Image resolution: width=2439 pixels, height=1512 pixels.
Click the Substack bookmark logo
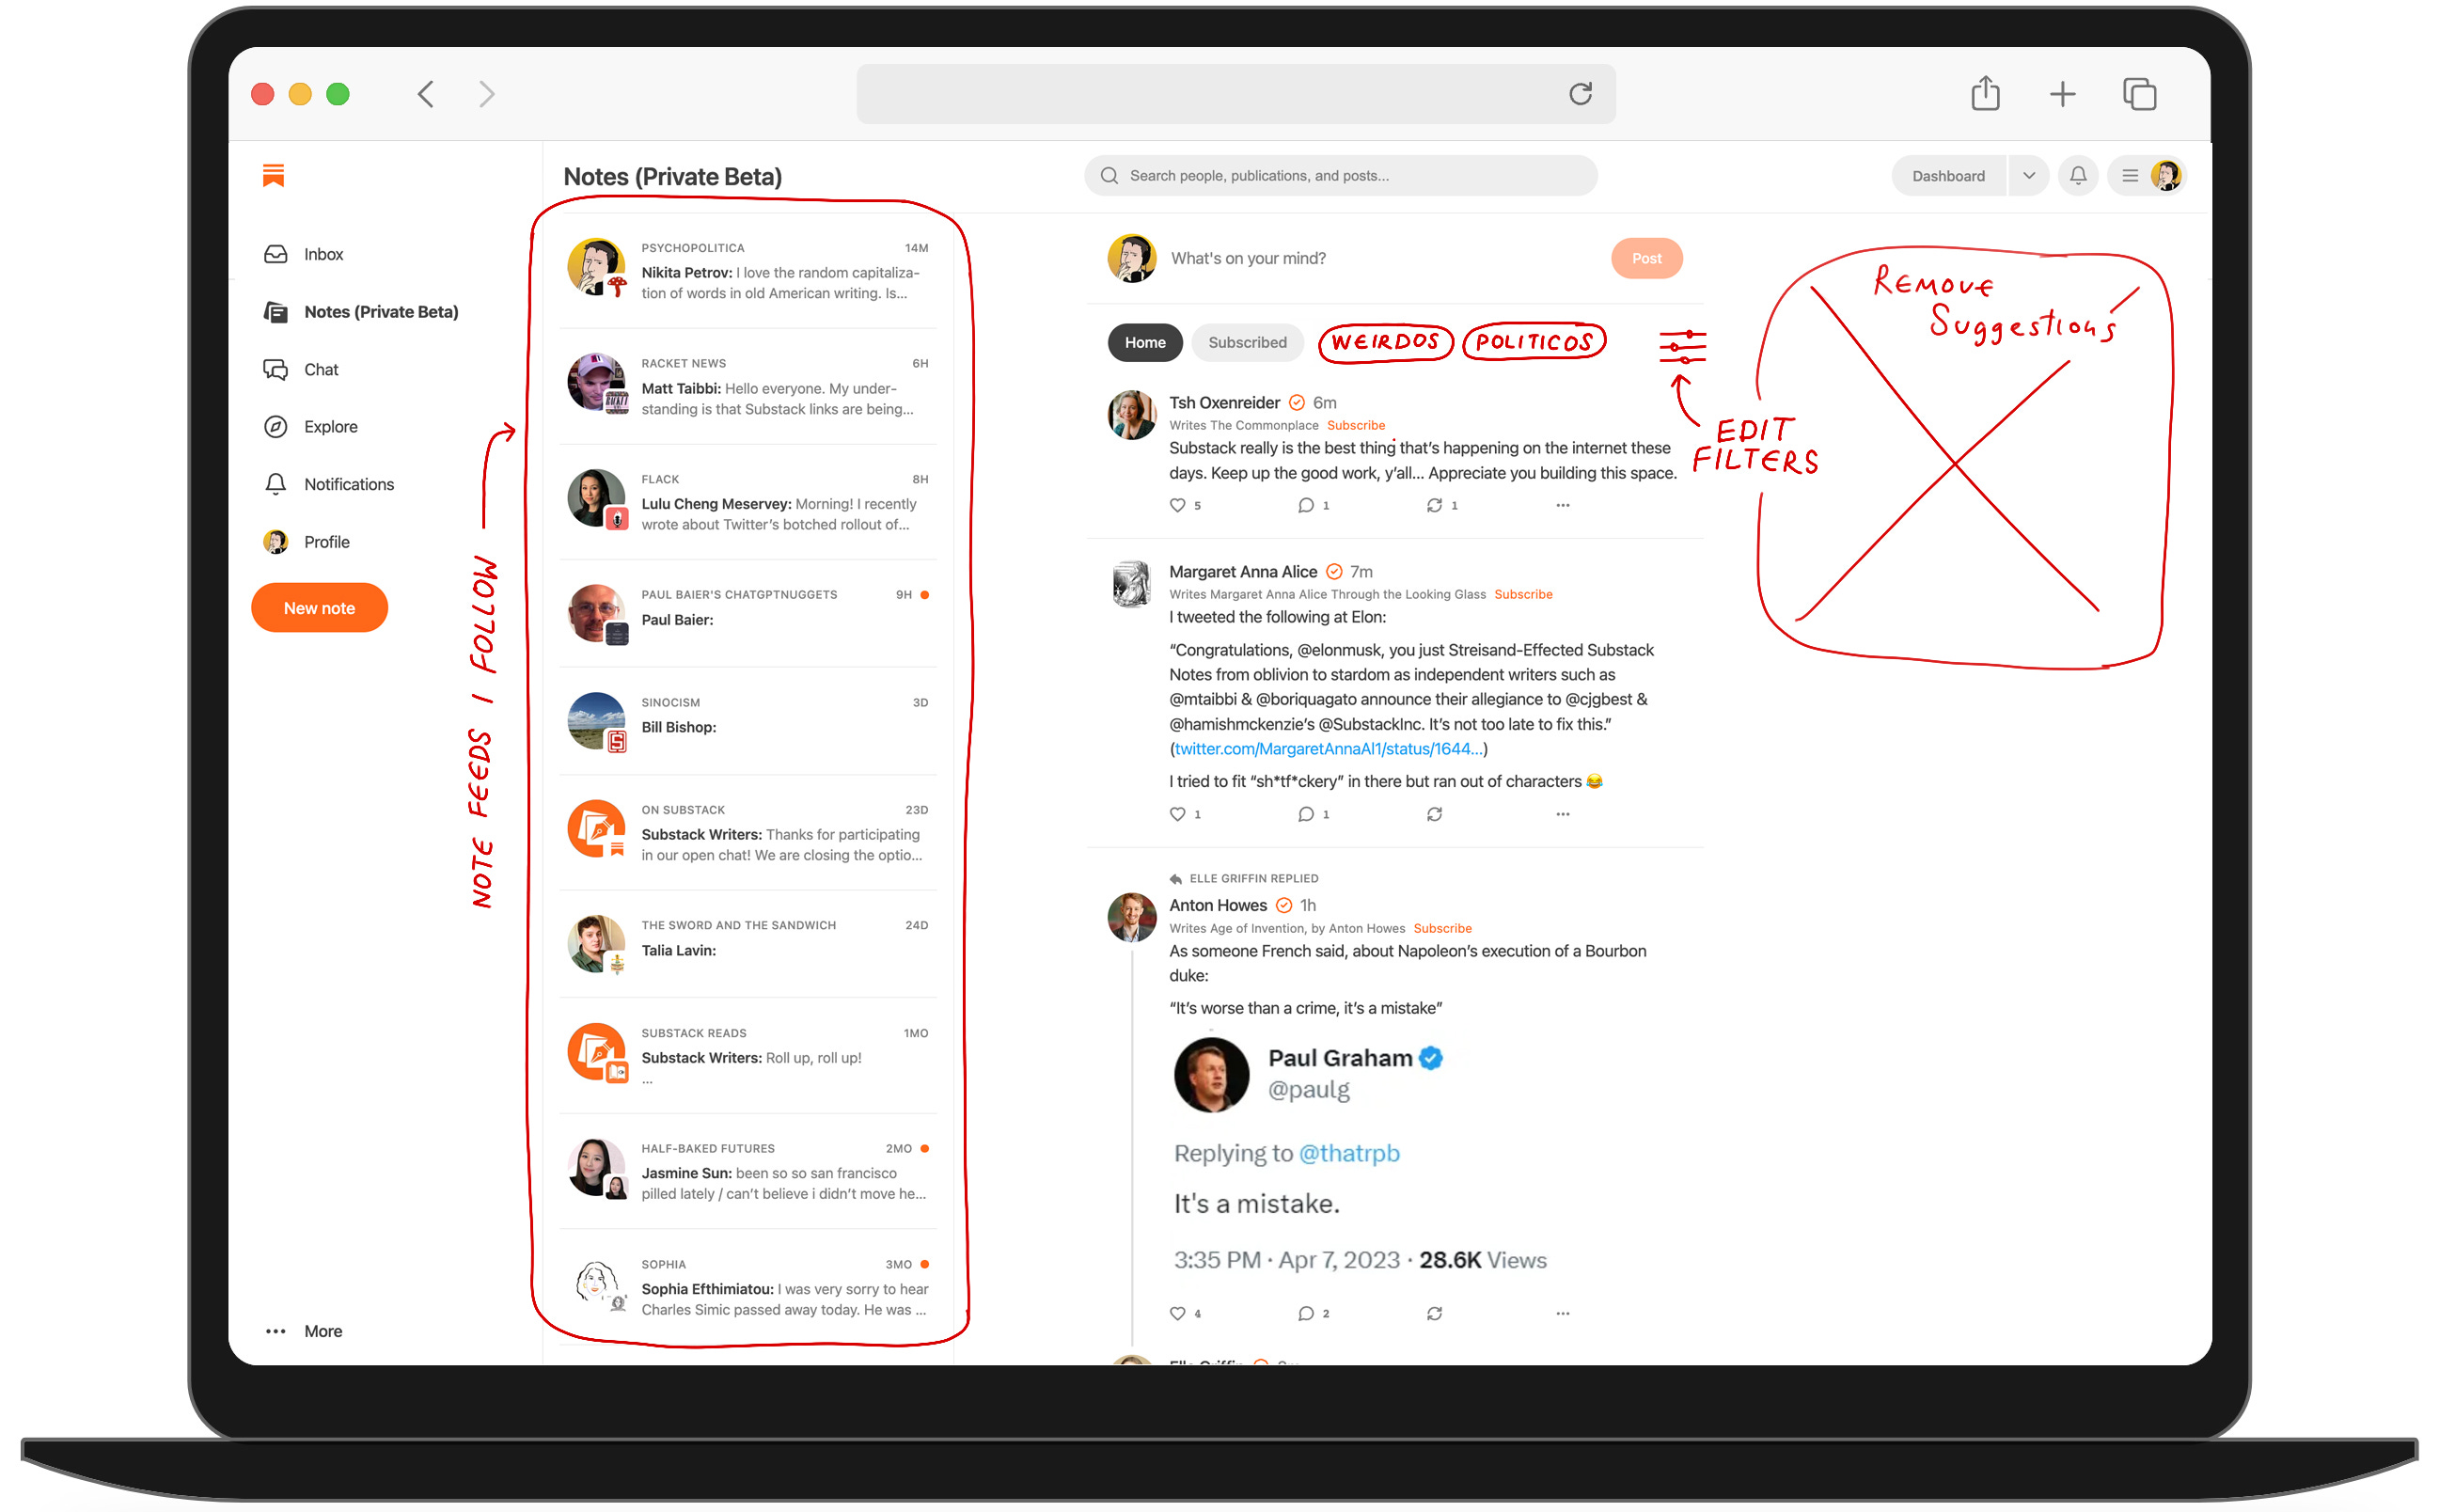[x=273, y=175]
